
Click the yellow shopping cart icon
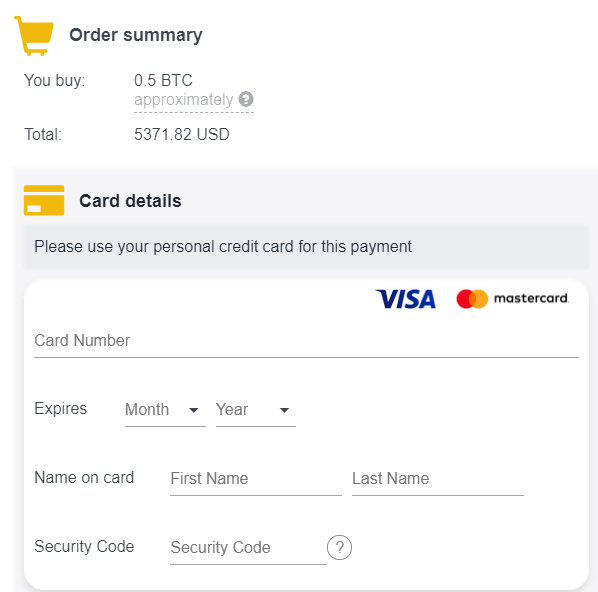click(34, 36)
